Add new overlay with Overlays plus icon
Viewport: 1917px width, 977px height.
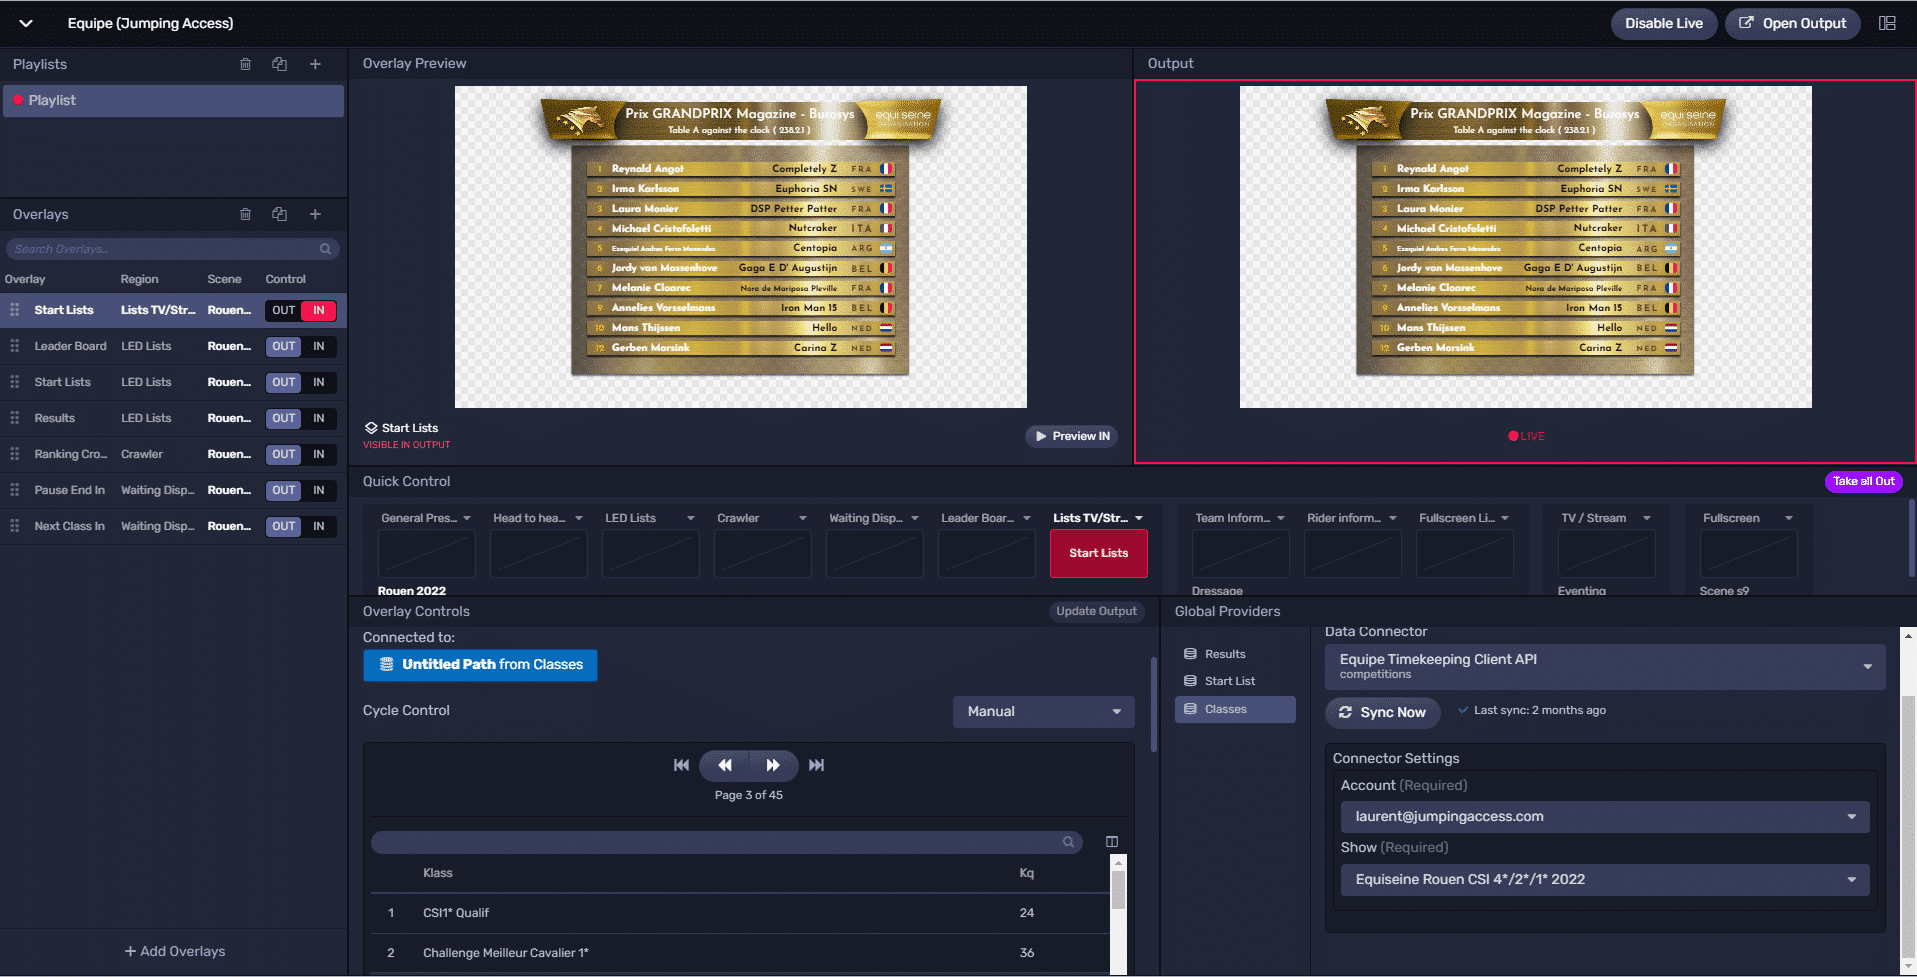[315, 214]
